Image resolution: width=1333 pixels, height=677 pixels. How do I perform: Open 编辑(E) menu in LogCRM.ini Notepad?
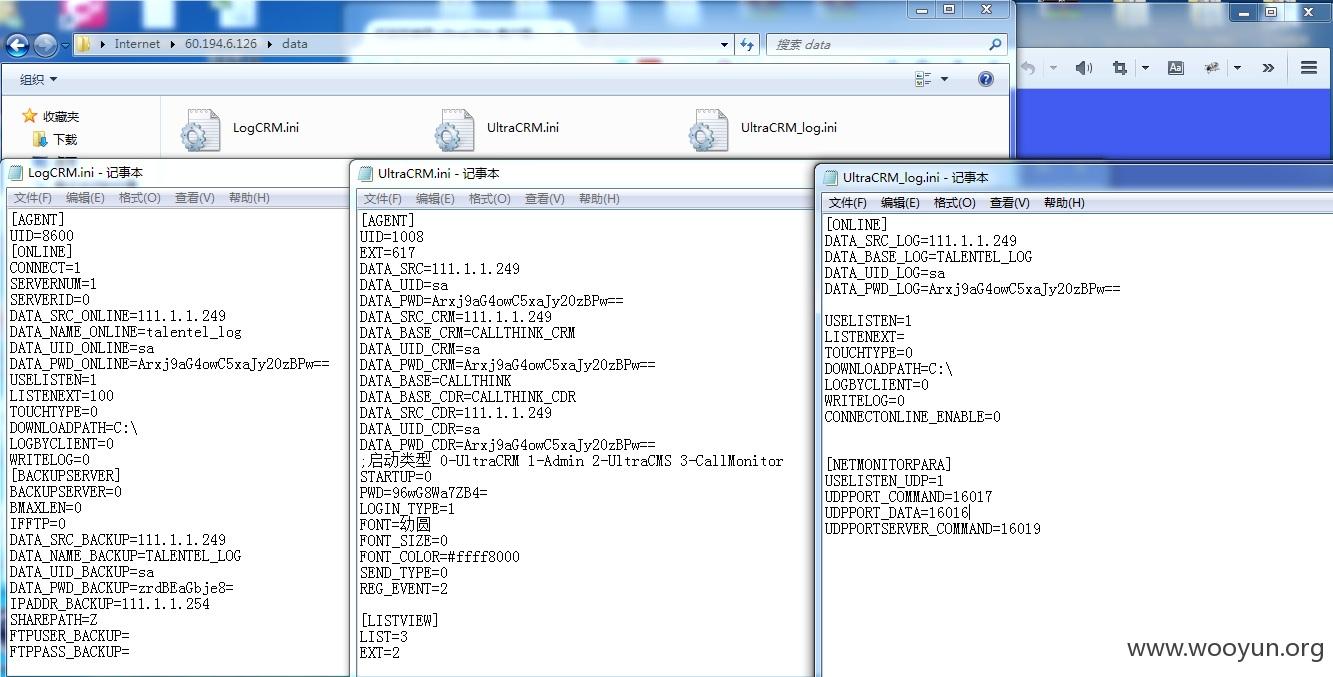pyautogui.click(x=85, y=198)
